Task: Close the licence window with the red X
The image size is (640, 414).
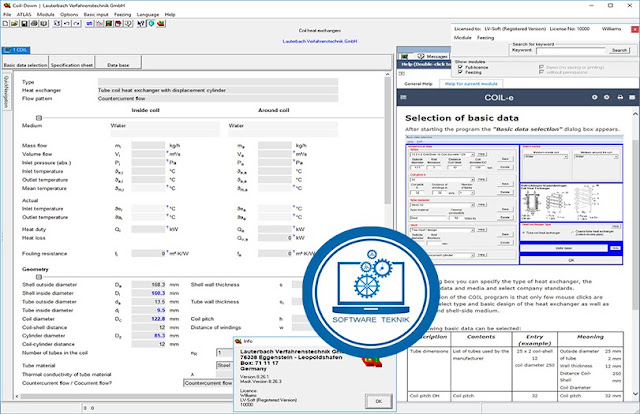Action: [635, 29]
